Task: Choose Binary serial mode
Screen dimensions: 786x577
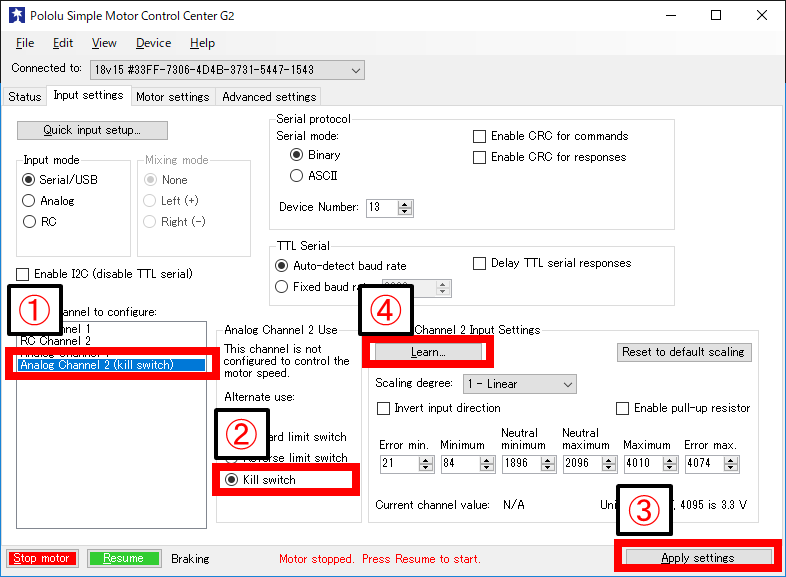Action: coord(315,155)
